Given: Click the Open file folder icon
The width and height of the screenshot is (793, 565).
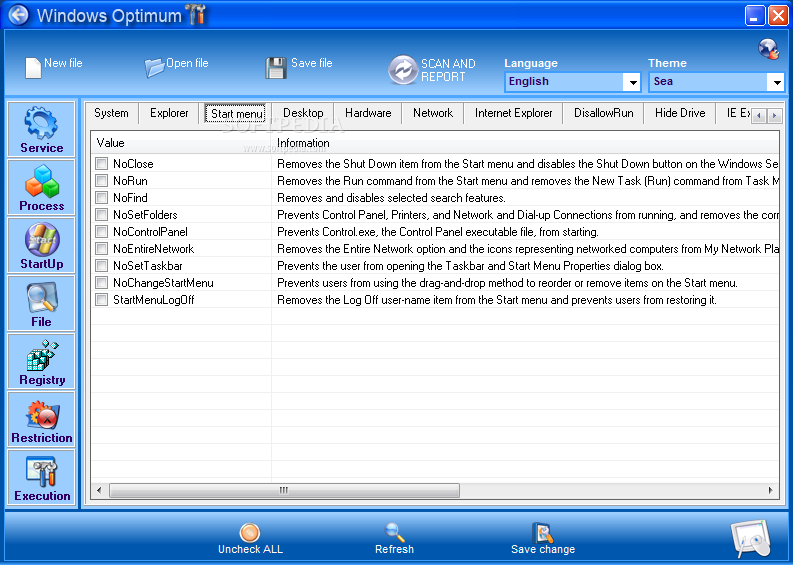Looking at the screenshot, I should coord(154,68).
